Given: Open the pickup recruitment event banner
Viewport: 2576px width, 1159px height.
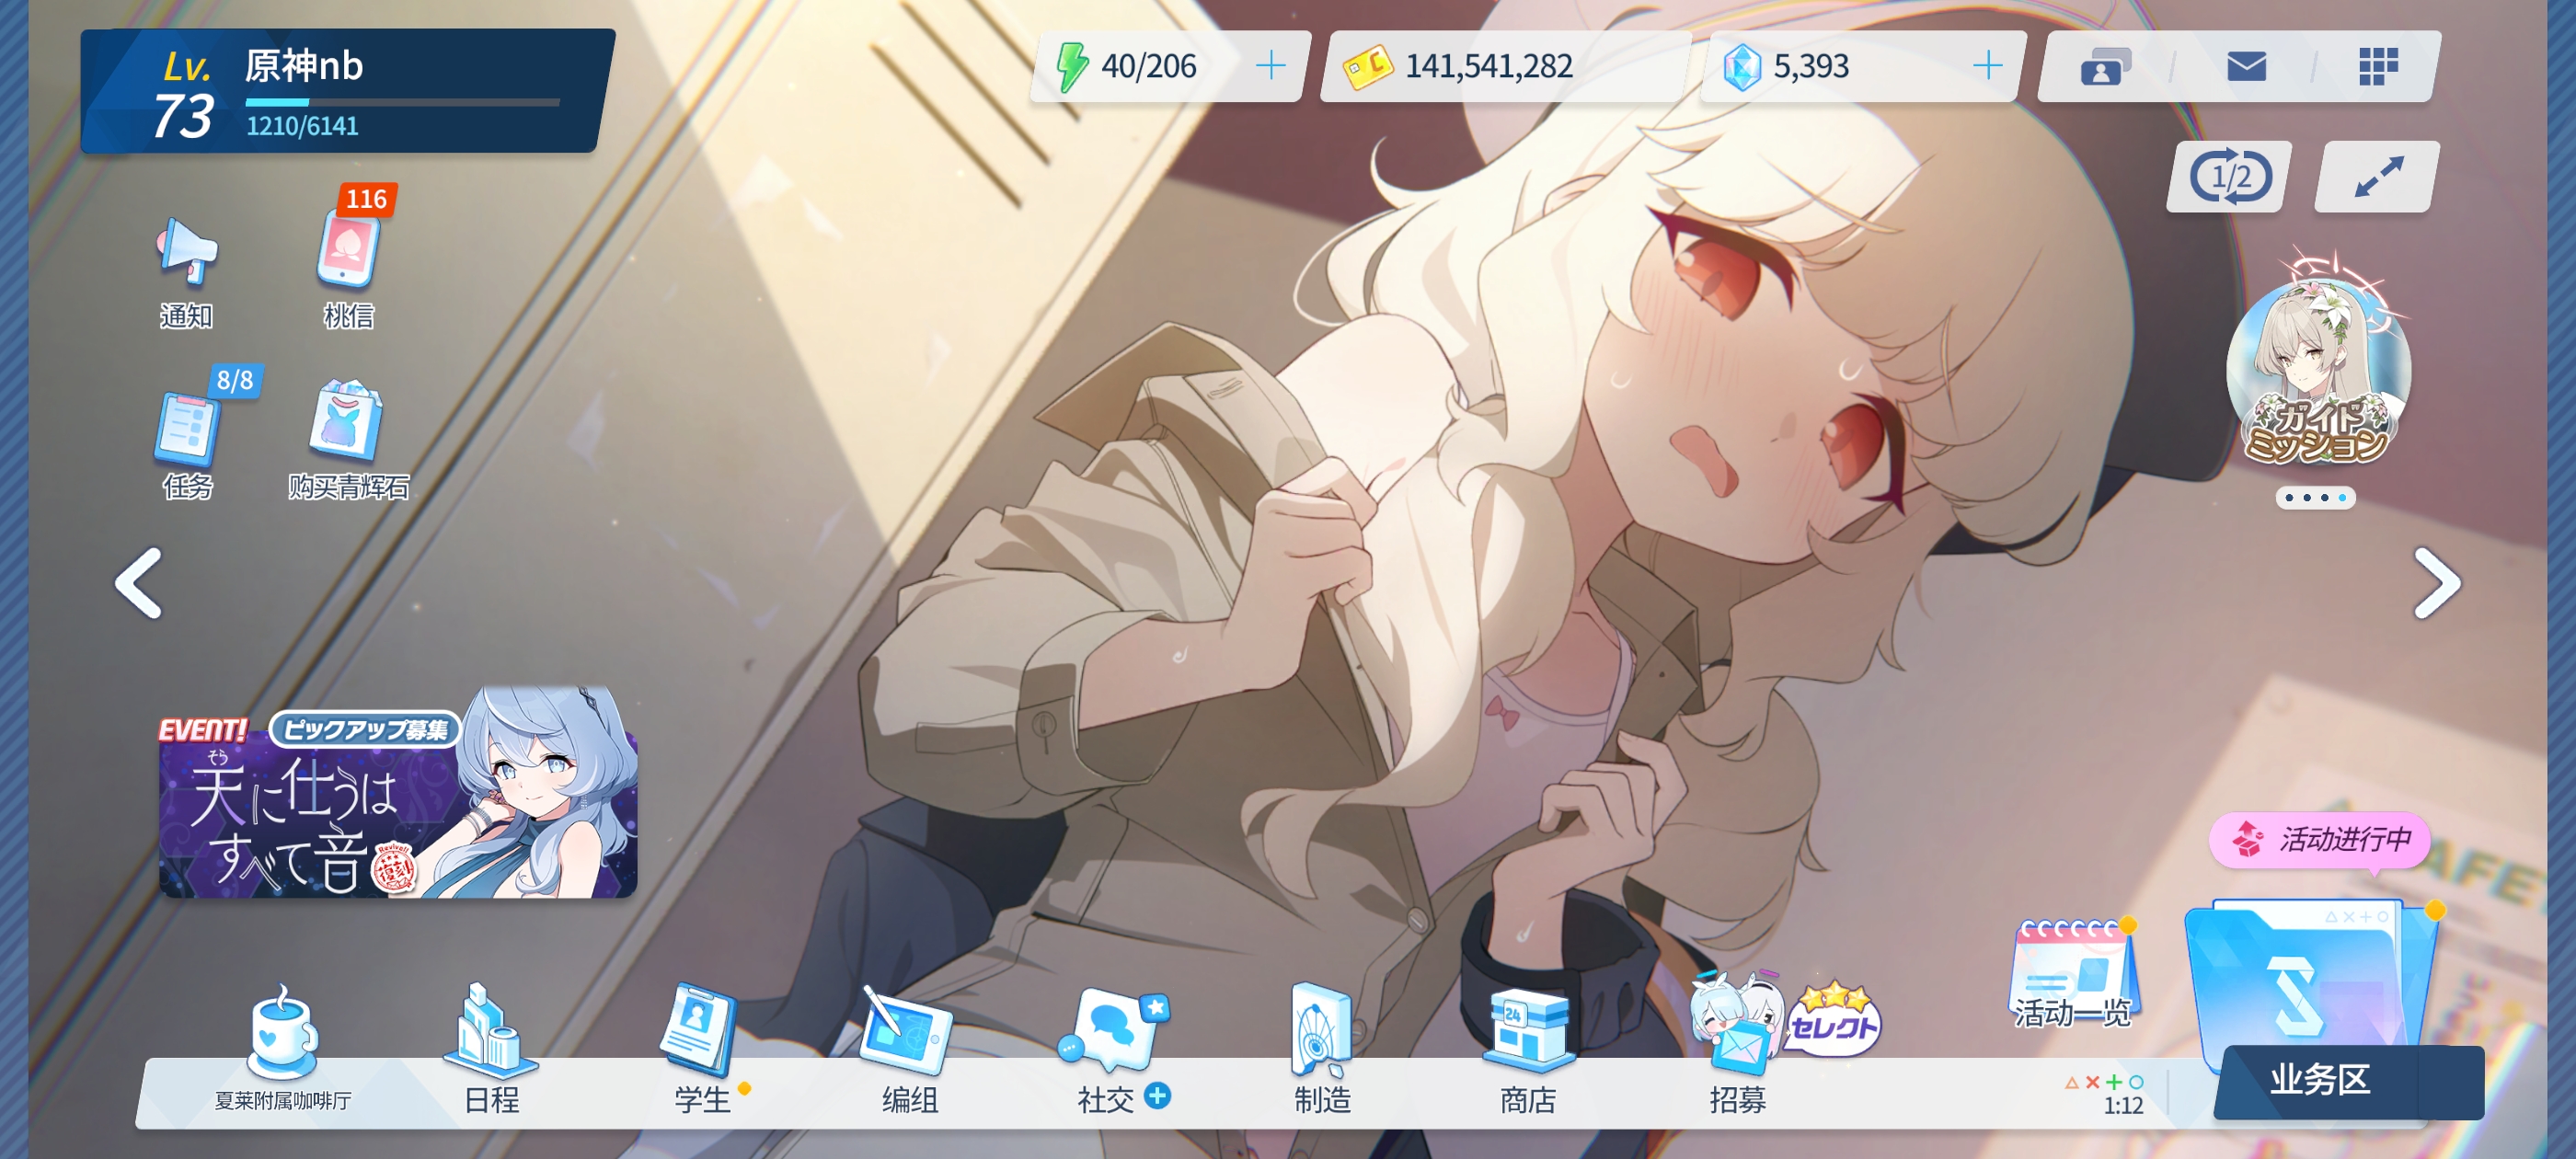Looking at the screenshot, I should (398, 792).
